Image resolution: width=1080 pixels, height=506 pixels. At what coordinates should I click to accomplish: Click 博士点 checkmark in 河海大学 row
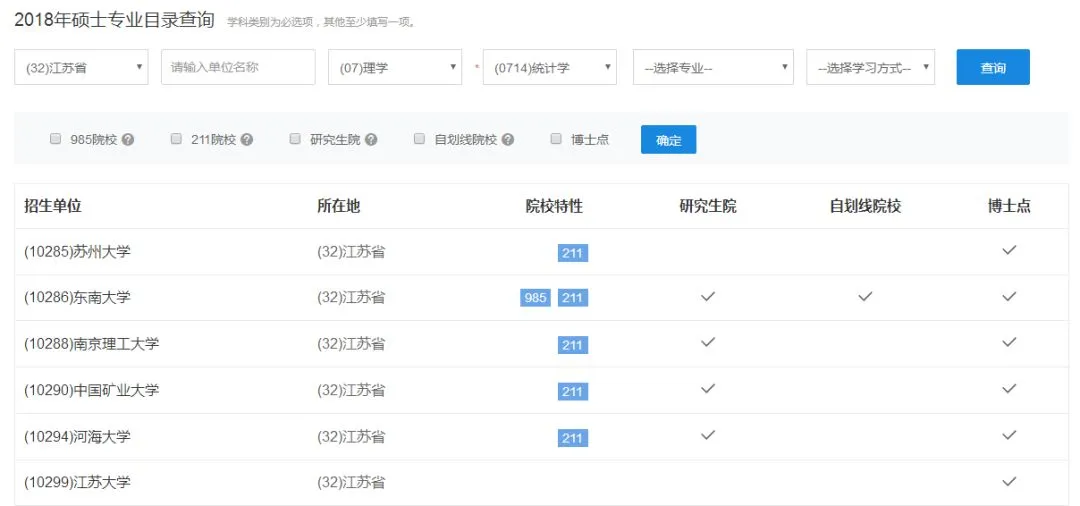1009,435
